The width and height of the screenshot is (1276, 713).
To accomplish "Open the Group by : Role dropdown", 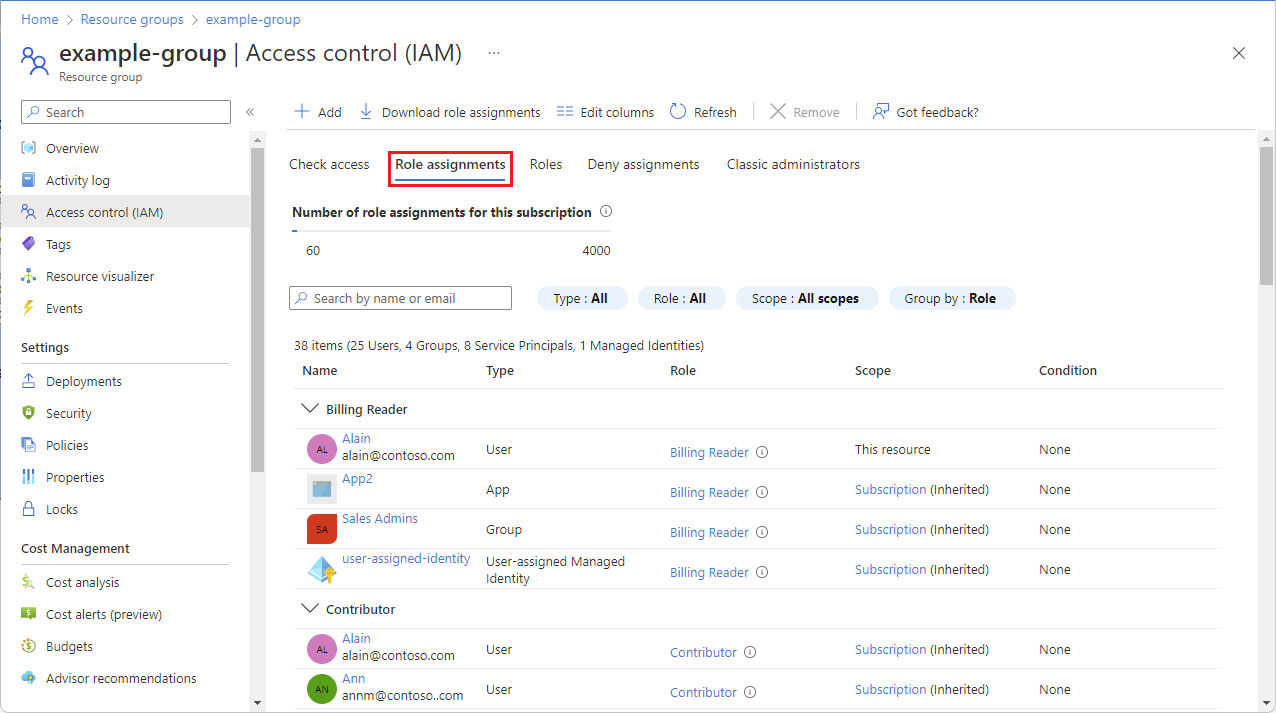I will [x=951, y=297].
